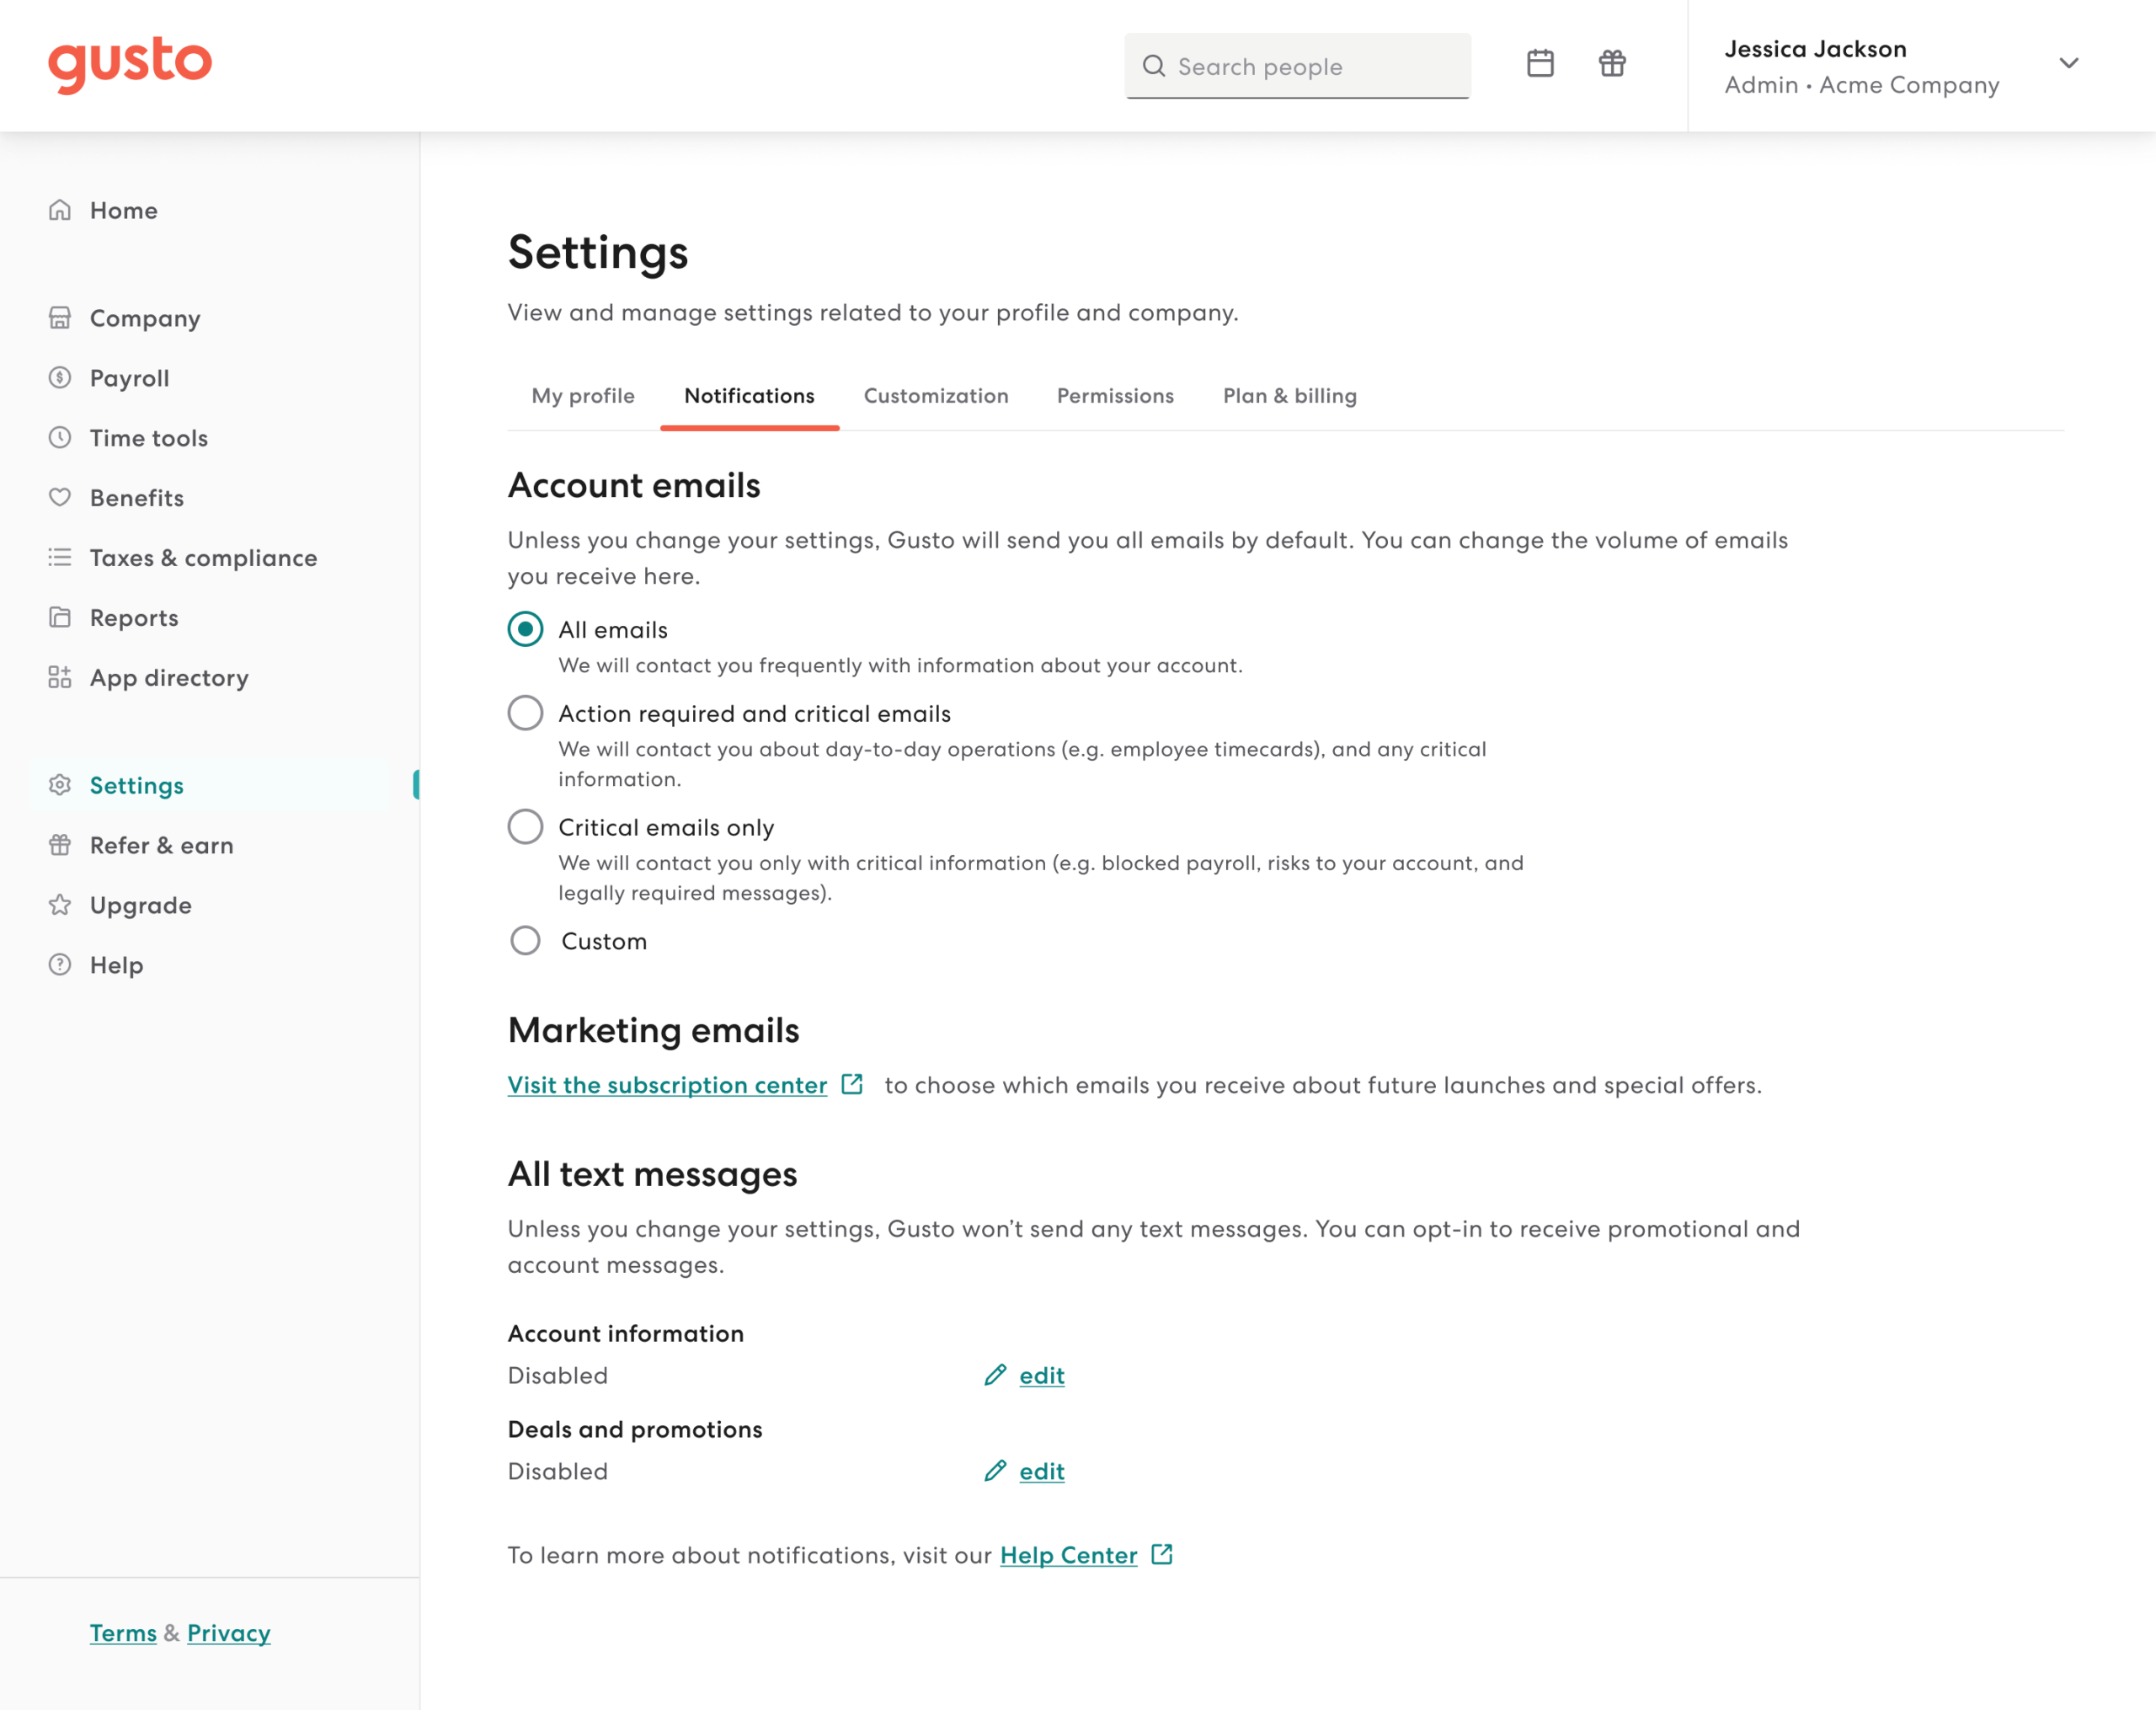The width and height of the screenshot is (2156, 1710).
Task: Open the Privacy link
Action: (229, 1633)
